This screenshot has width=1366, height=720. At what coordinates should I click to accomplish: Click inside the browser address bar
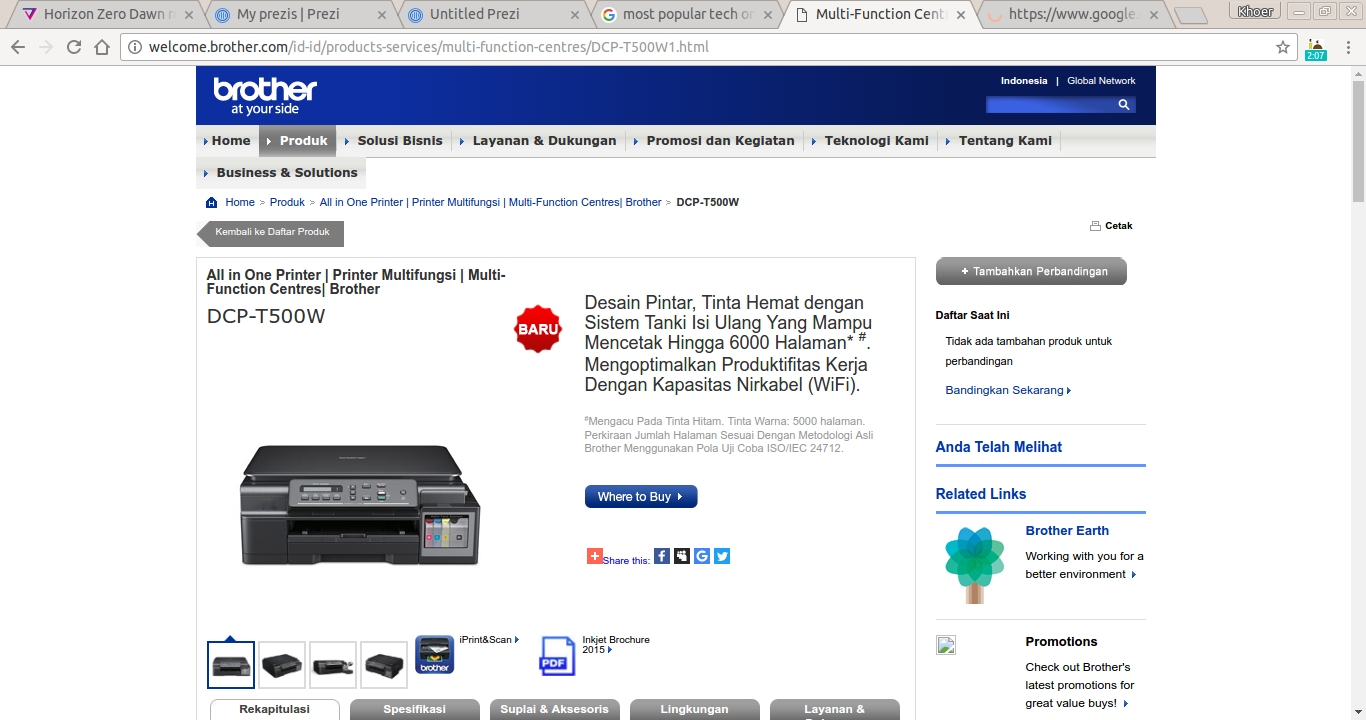coord(600,46)
